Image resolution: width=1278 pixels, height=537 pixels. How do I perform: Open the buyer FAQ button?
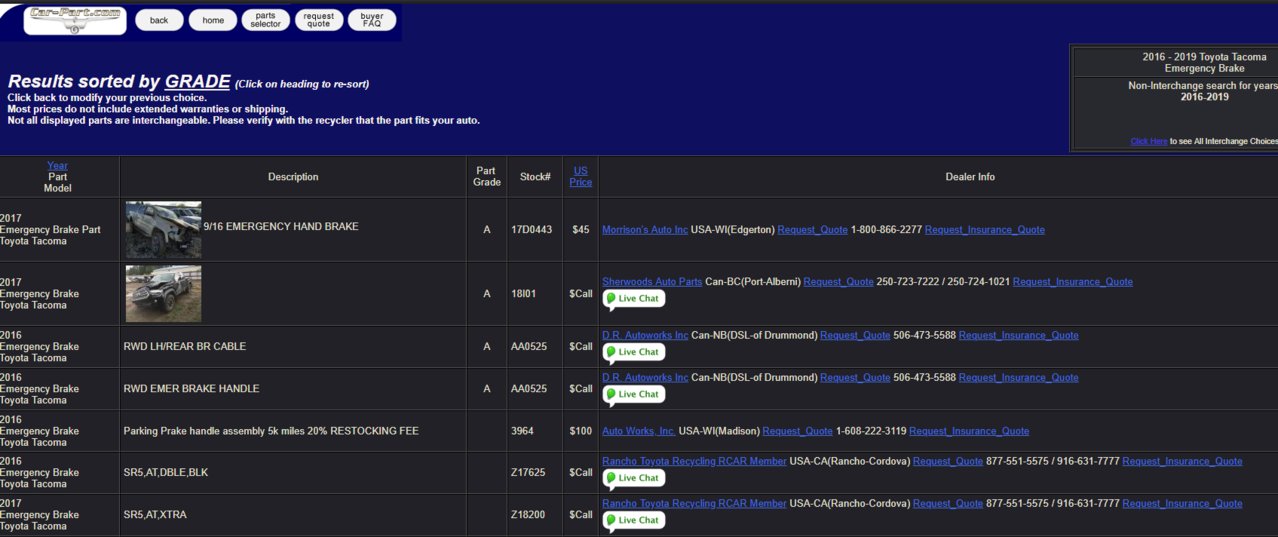point(372,20)
